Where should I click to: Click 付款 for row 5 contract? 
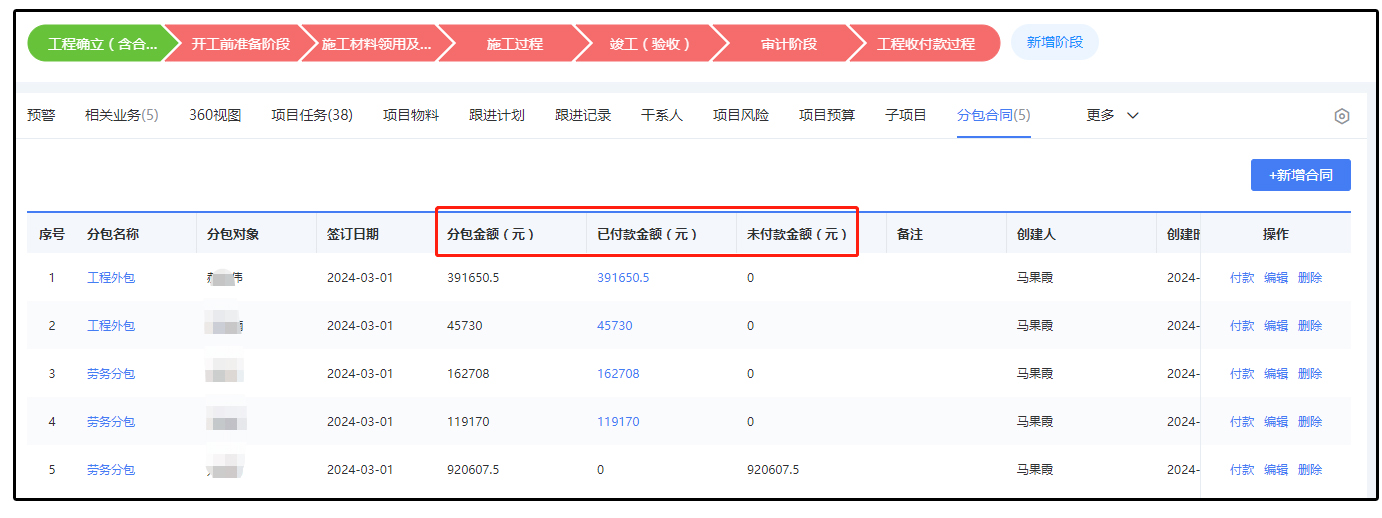[x=1242, y=470]
